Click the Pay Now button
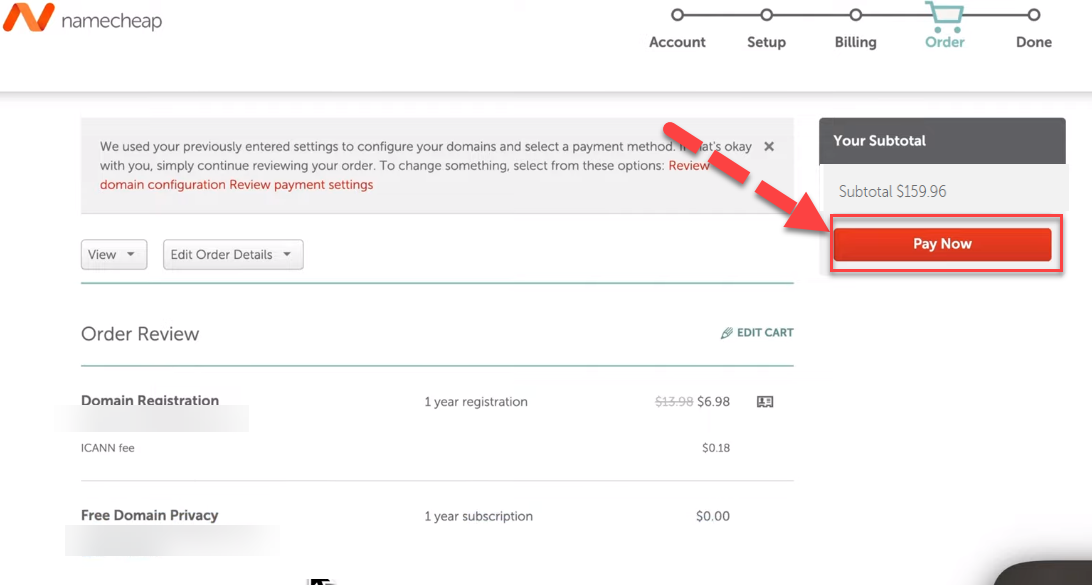 click(942, 244)
